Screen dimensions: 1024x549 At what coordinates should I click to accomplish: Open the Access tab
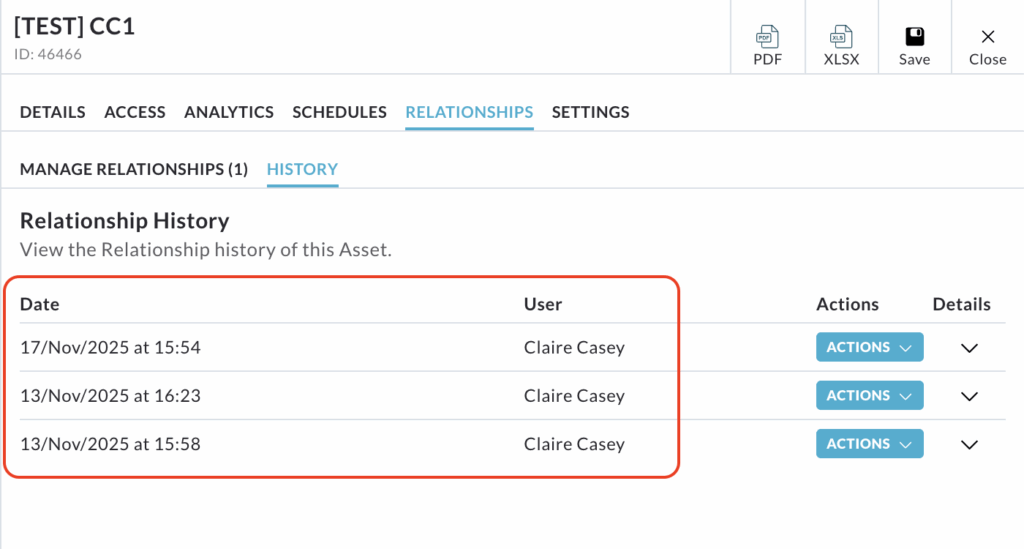[135, 112]
